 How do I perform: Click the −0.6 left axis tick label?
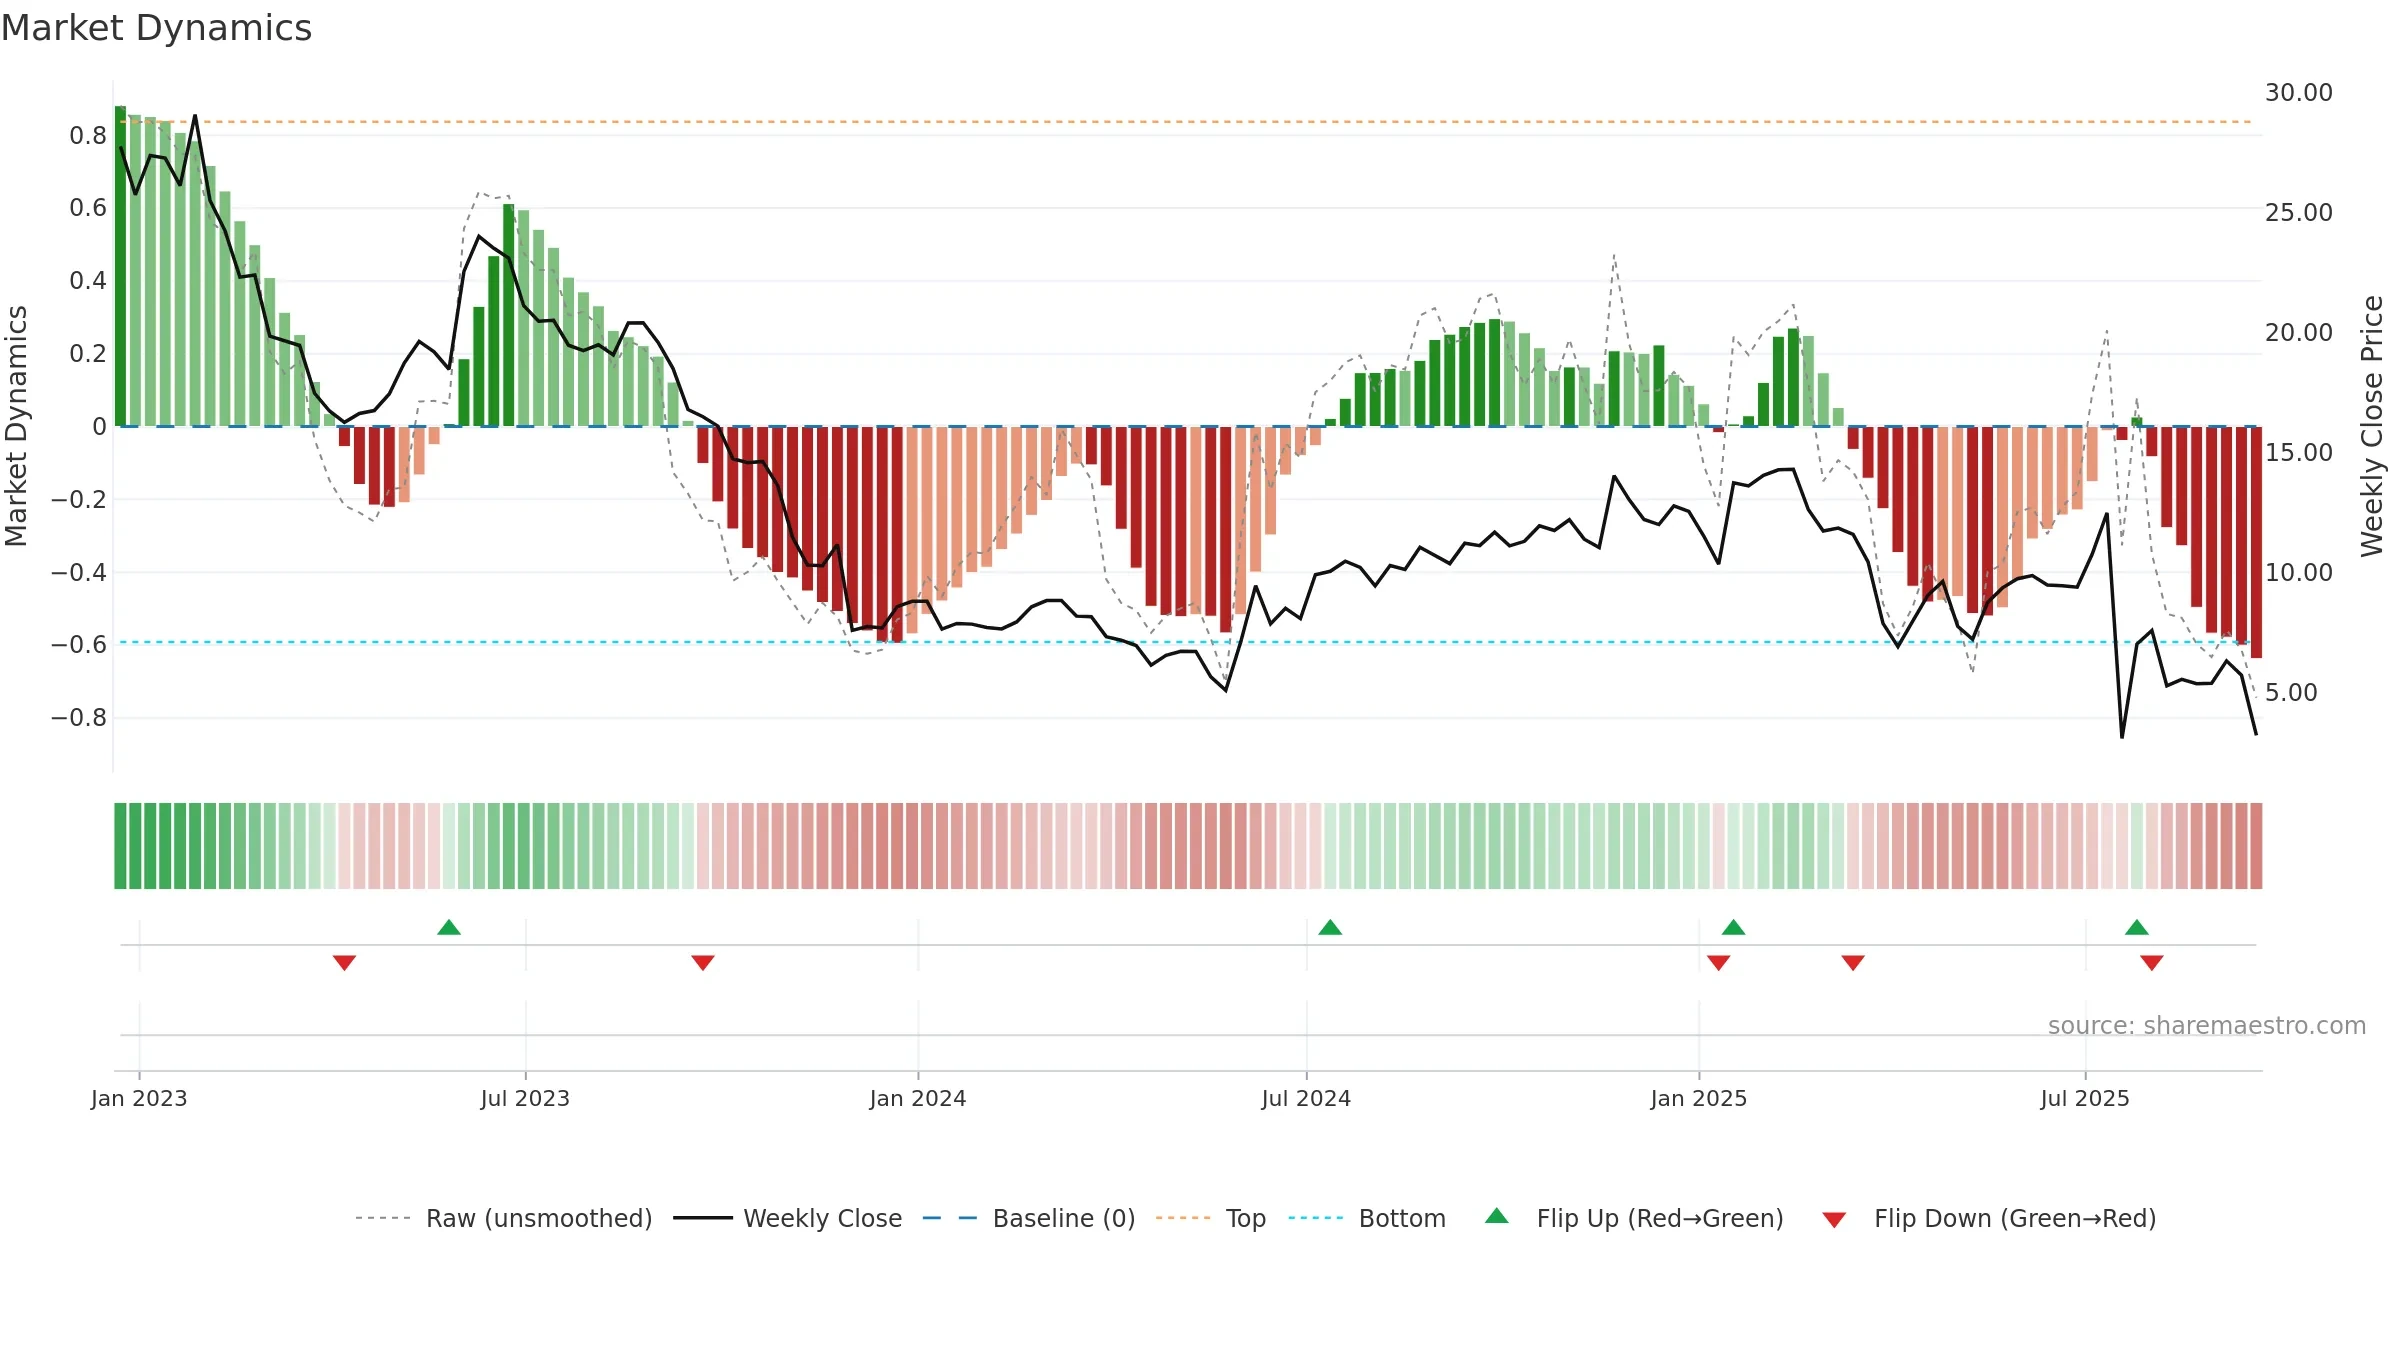click(79, 645)
